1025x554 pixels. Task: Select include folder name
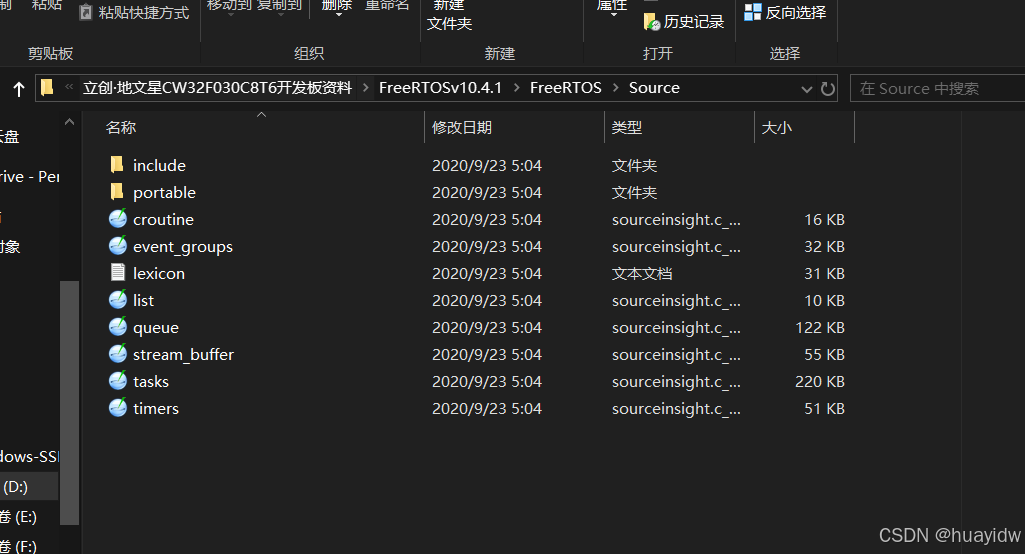pyautogui.click(x=159, y=165)
